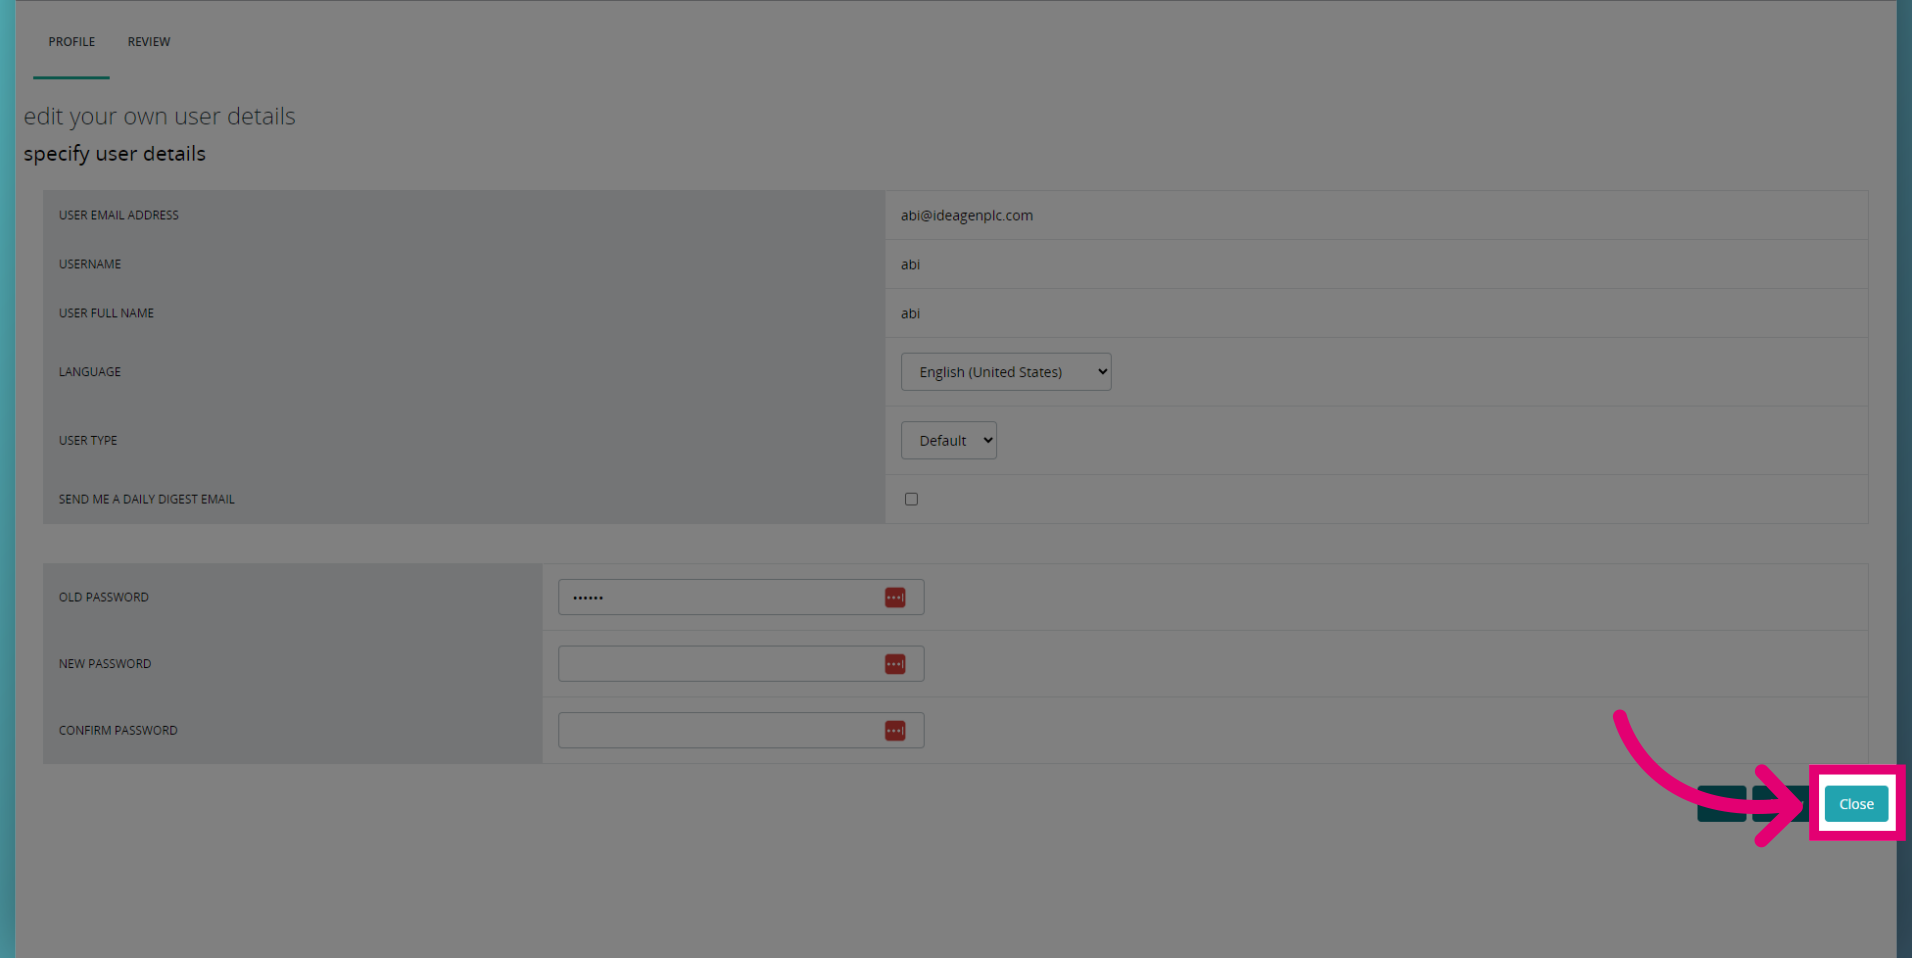Focus the New Password input field

(x=741, y=664)
